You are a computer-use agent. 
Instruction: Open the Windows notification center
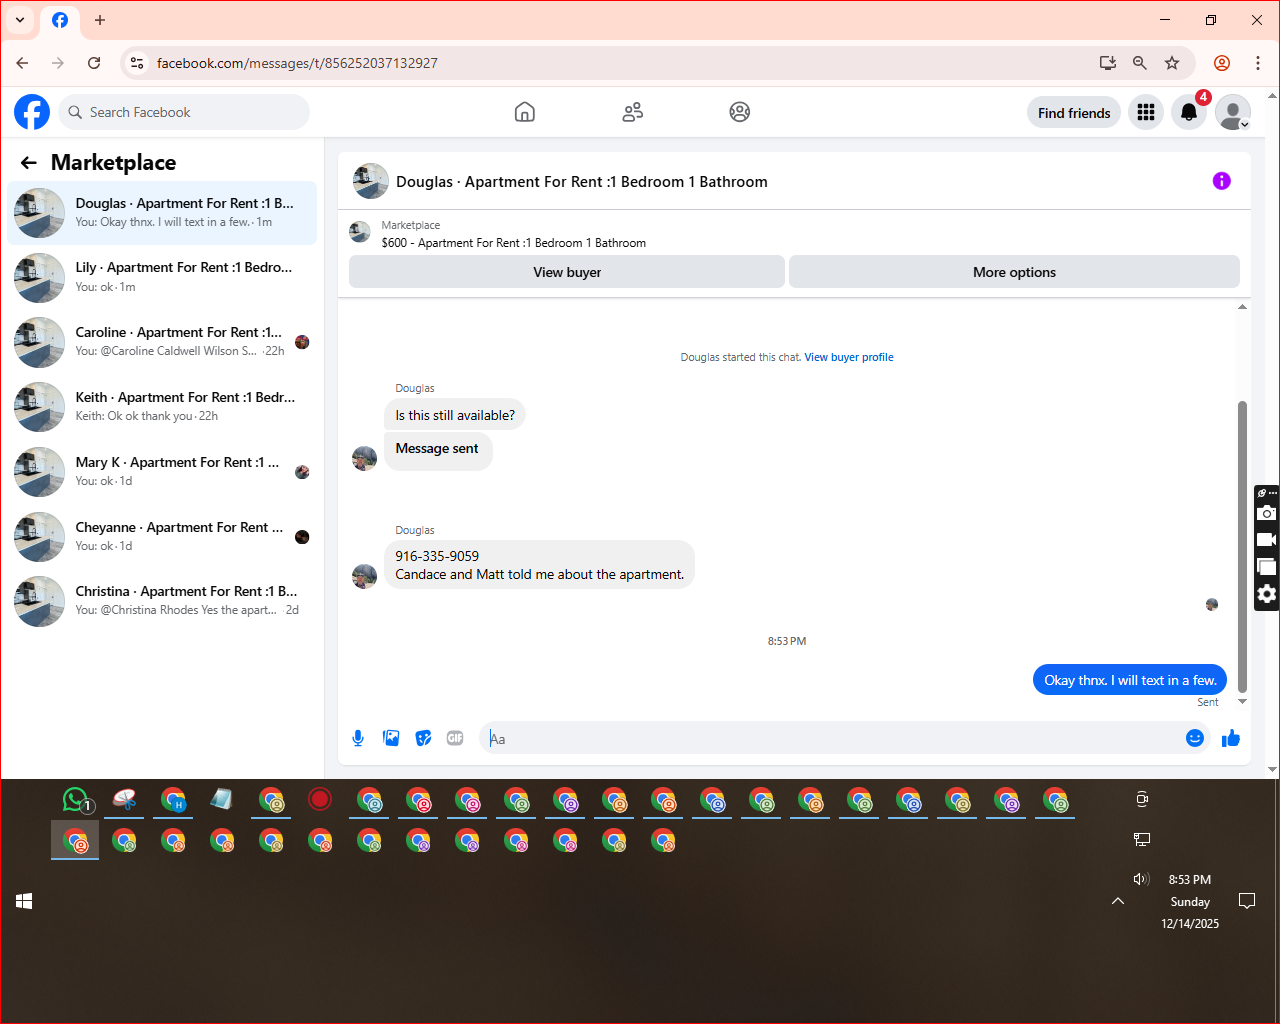click(1247, 901)
